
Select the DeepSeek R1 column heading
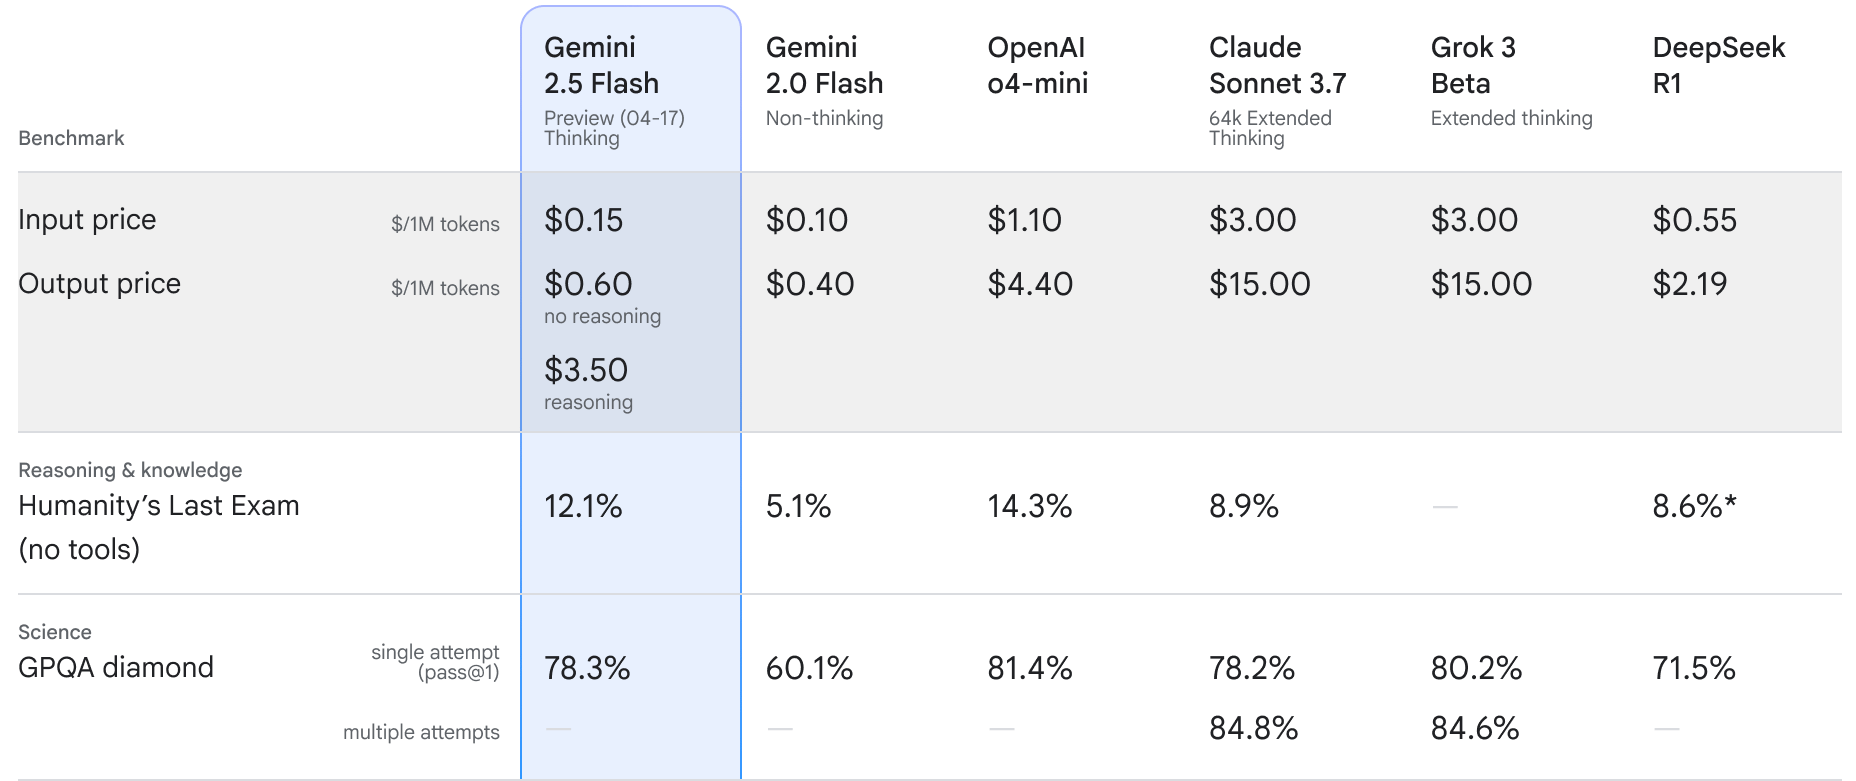(1718, 65)
